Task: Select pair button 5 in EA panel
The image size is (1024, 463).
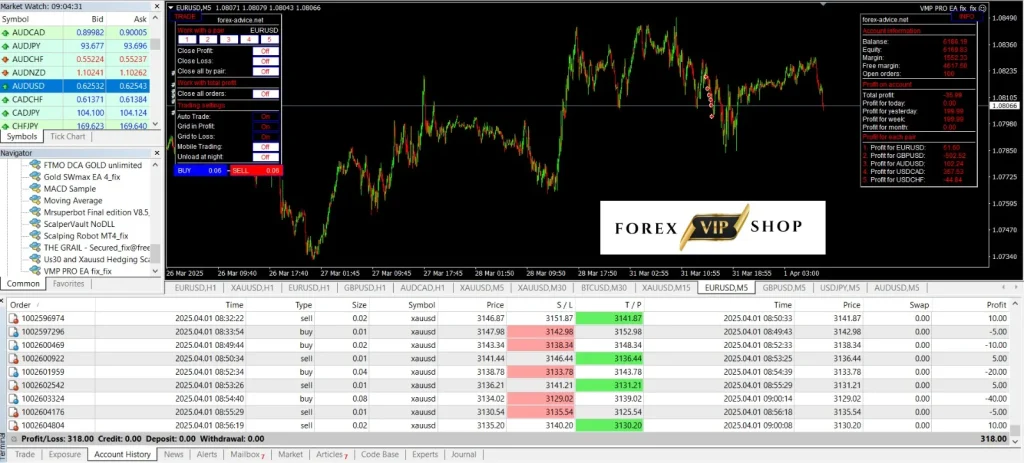Action: pos(270,39)
